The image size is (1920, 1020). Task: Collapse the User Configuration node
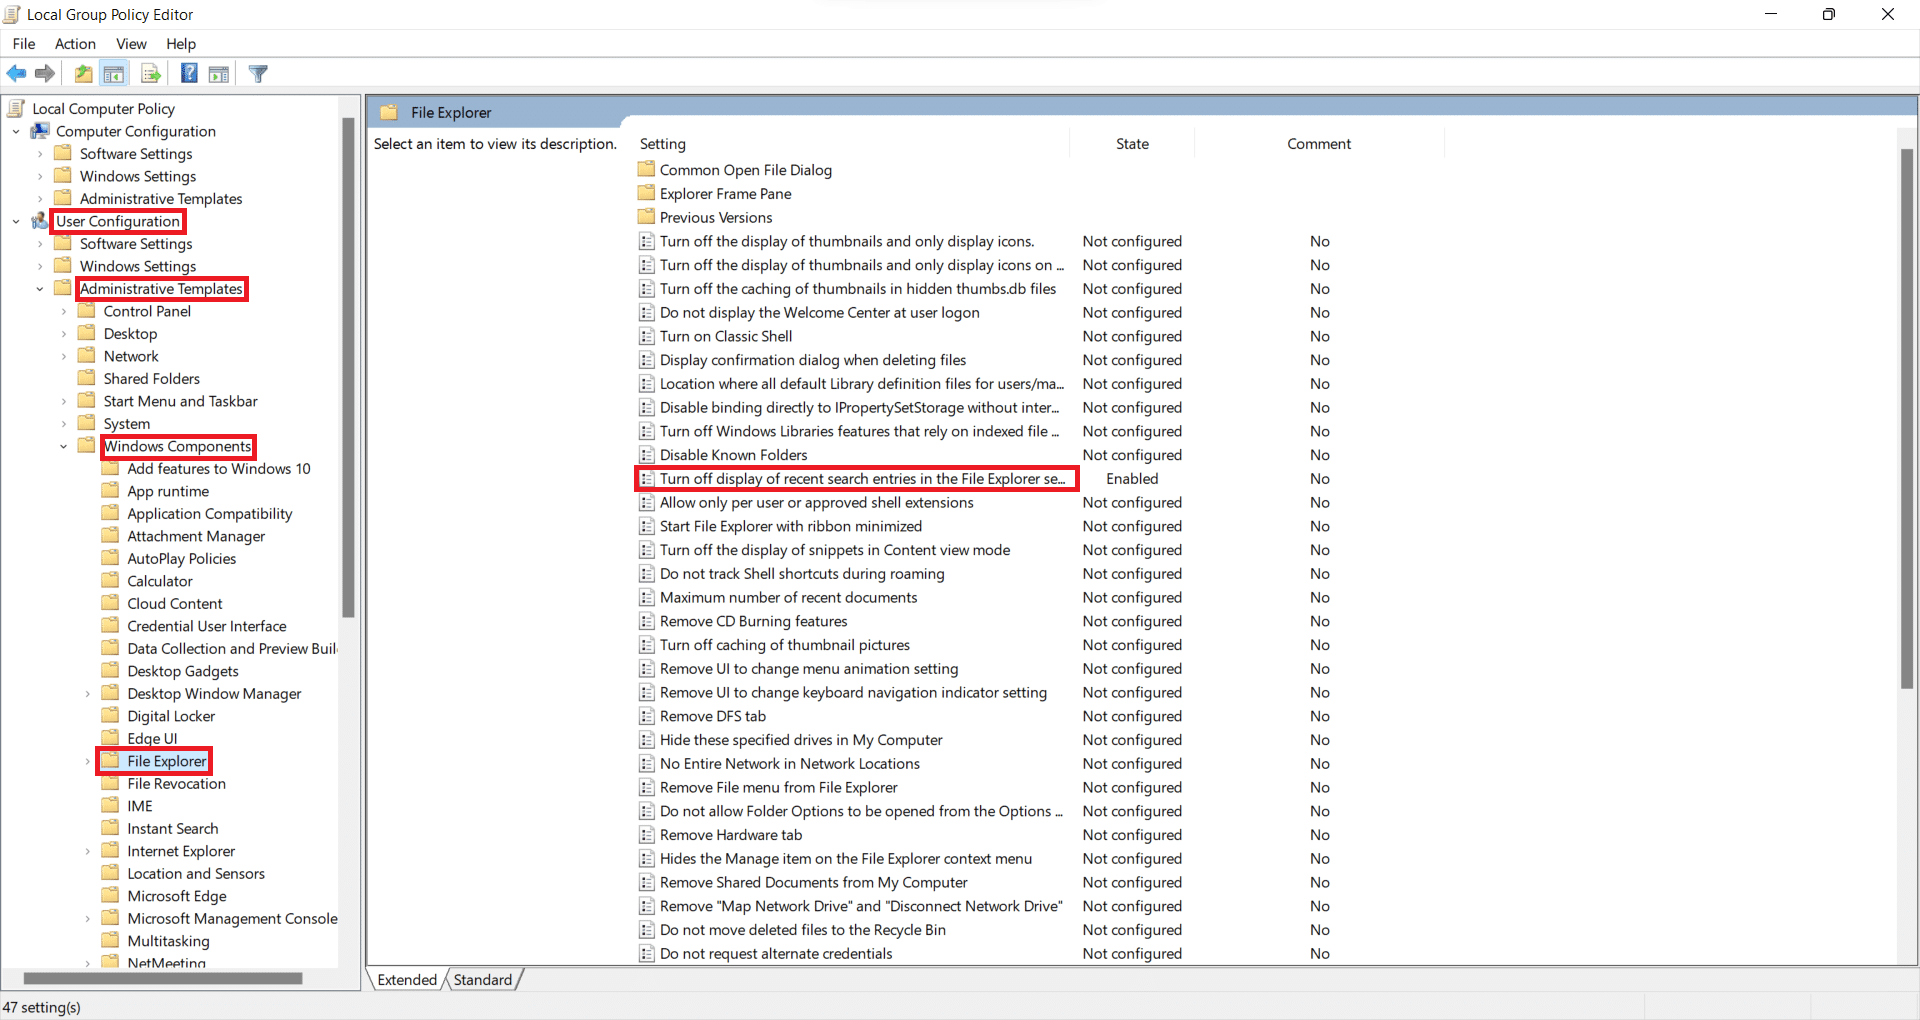(16, 221)
